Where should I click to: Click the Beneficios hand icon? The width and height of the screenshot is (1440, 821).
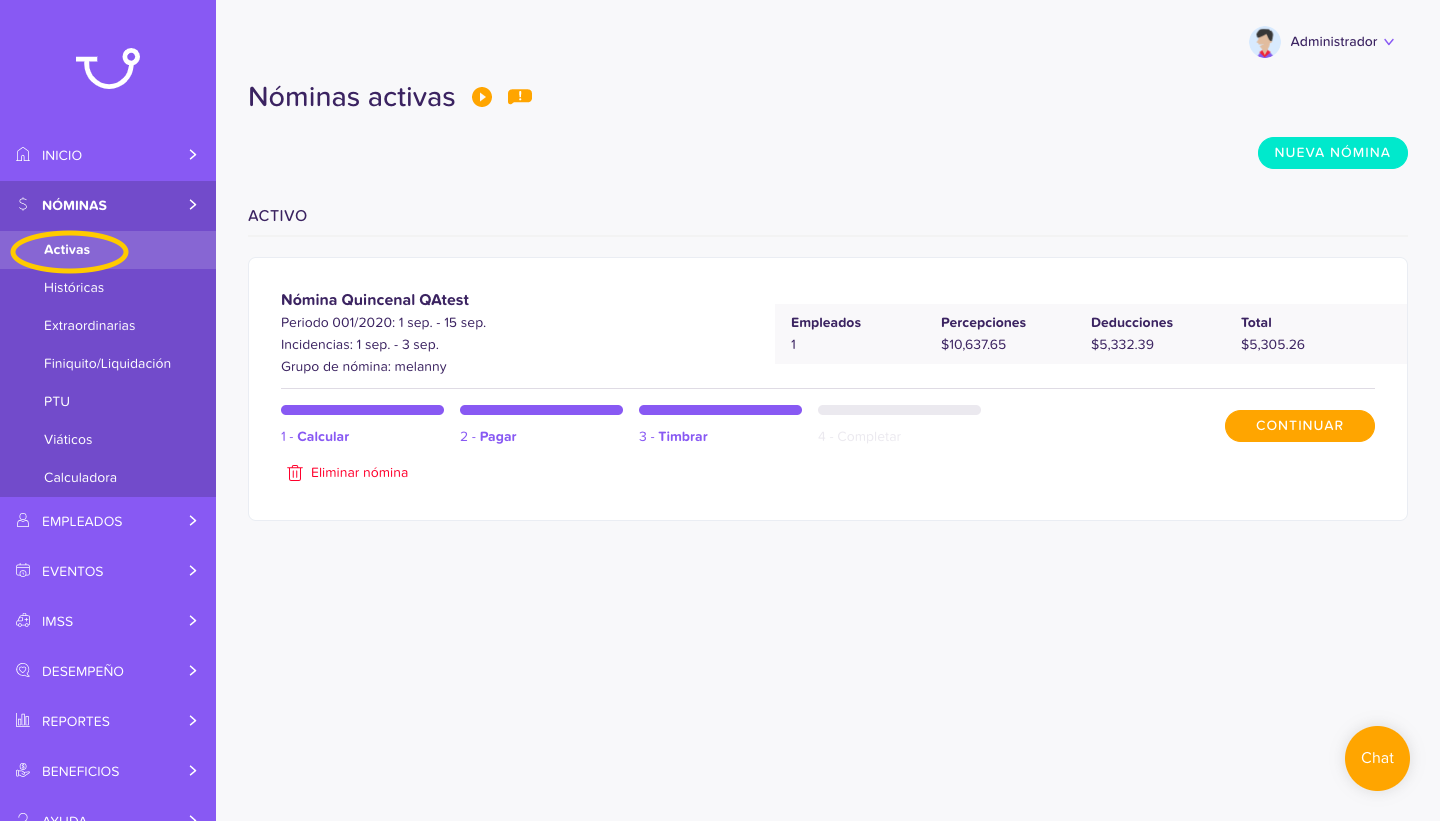(x=24, y=771)
